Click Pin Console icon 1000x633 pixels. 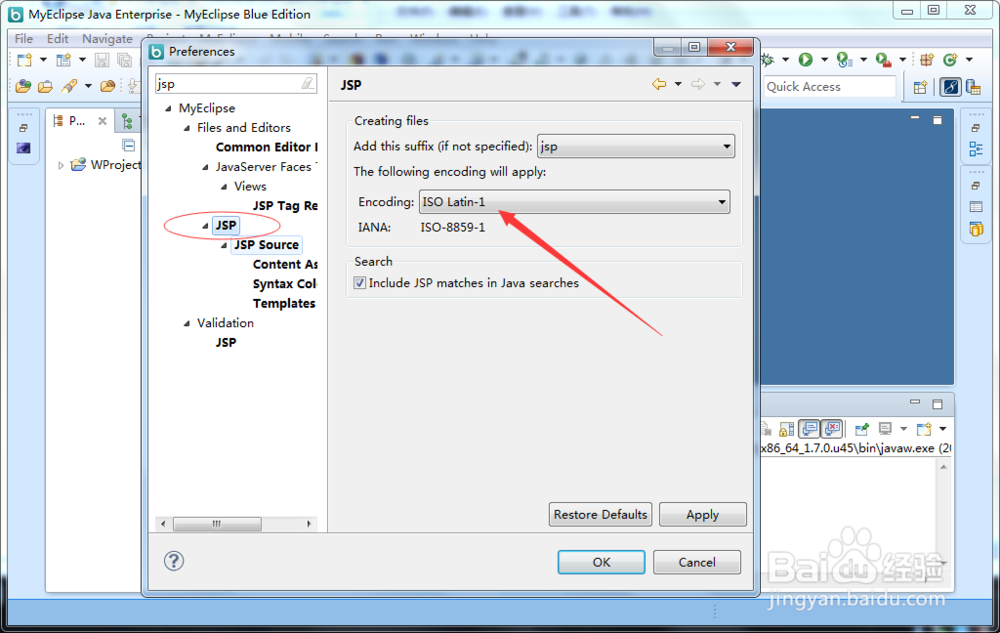862,429
